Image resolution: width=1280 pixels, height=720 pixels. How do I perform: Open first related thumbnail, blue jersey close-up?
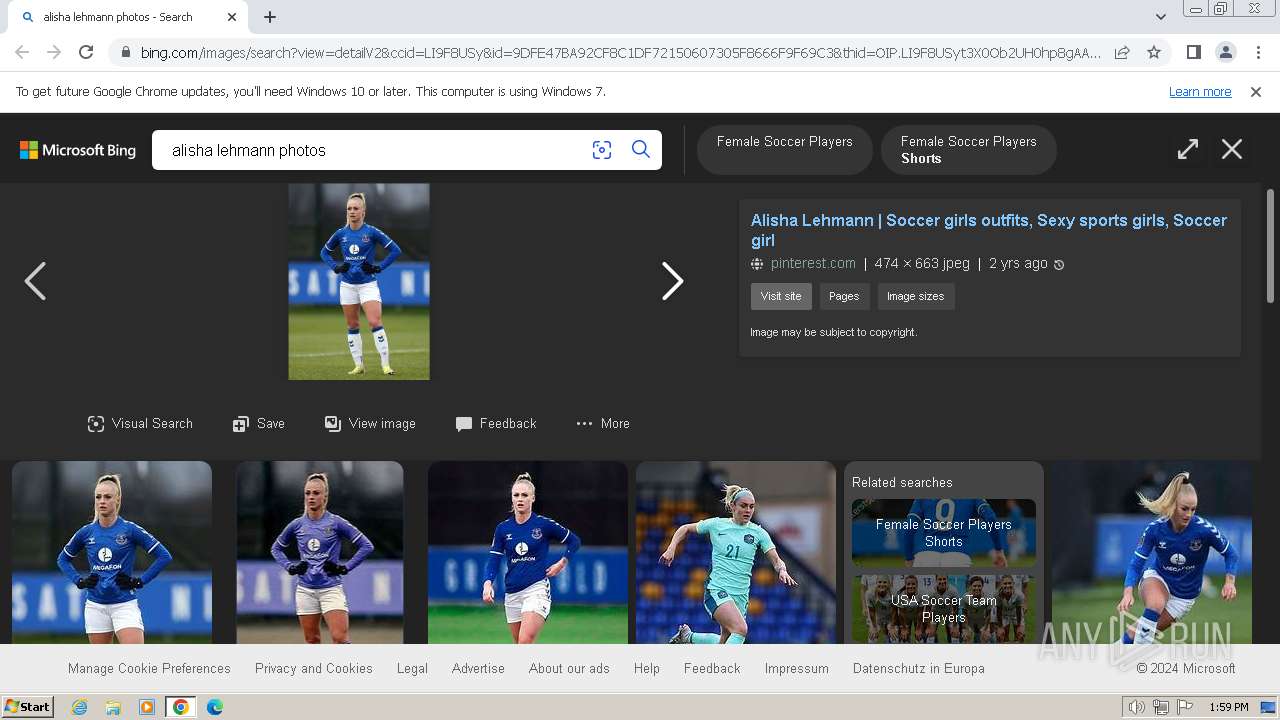(112, 552)
